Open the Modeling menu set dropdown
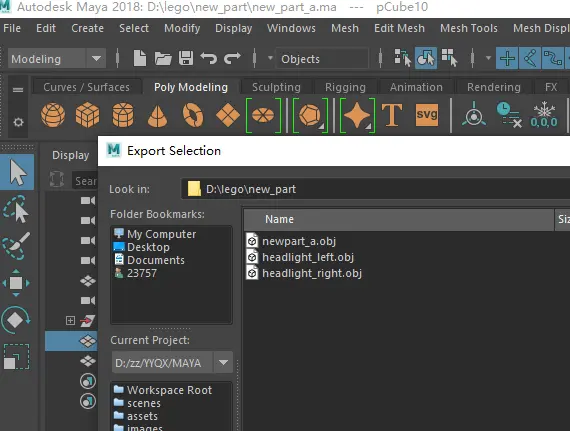The image size is (570, 431). coord(57,59)
